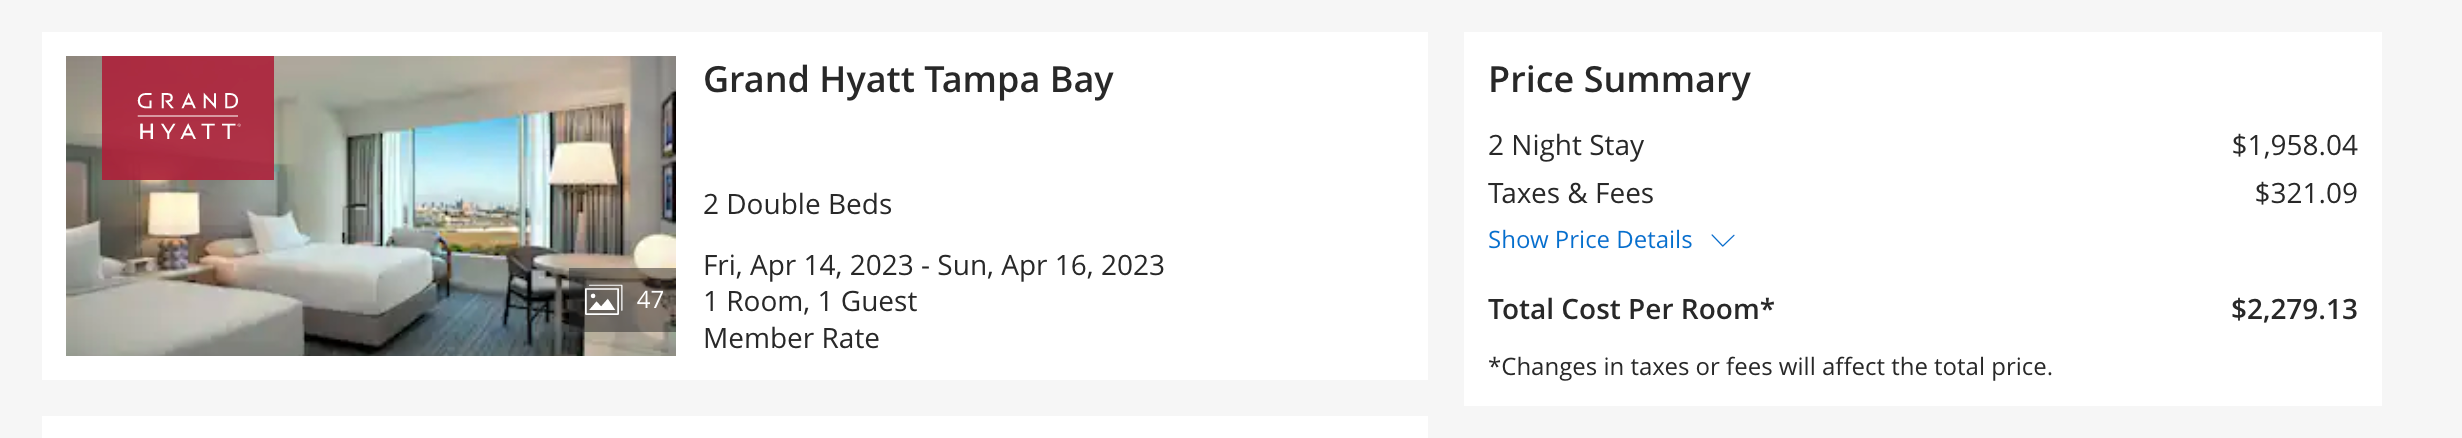Click the $2,279.13 total amount
This screenshot has height=438, width=2462.
pos(2293,309)
